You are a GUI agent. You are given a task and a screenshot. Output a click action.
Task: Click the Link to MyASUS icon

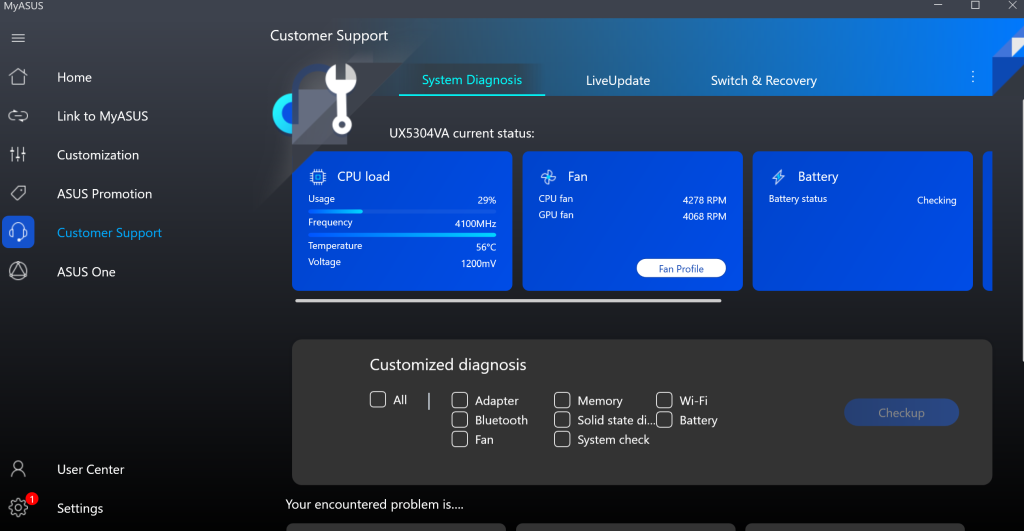coord(18,116)
